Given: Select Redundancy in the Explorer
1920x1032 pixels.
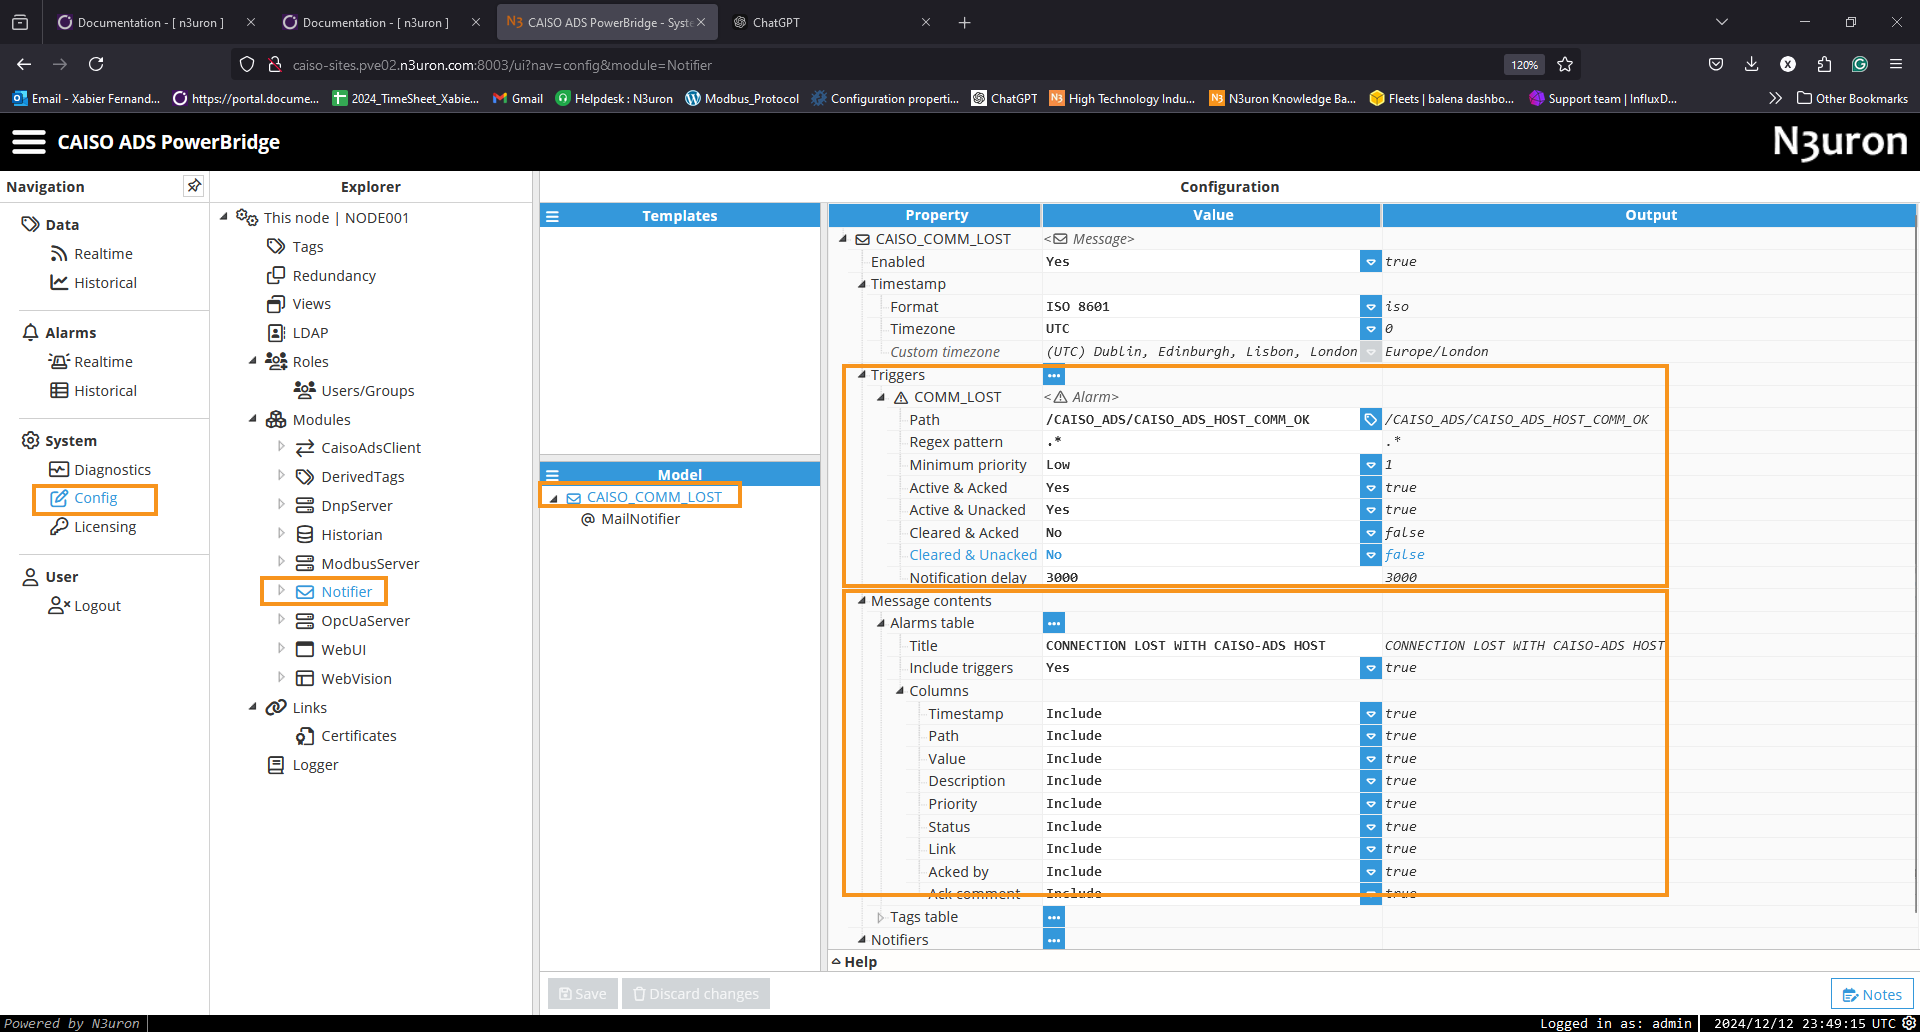Looking at the screenshot, I should click(x=321, y=276).
